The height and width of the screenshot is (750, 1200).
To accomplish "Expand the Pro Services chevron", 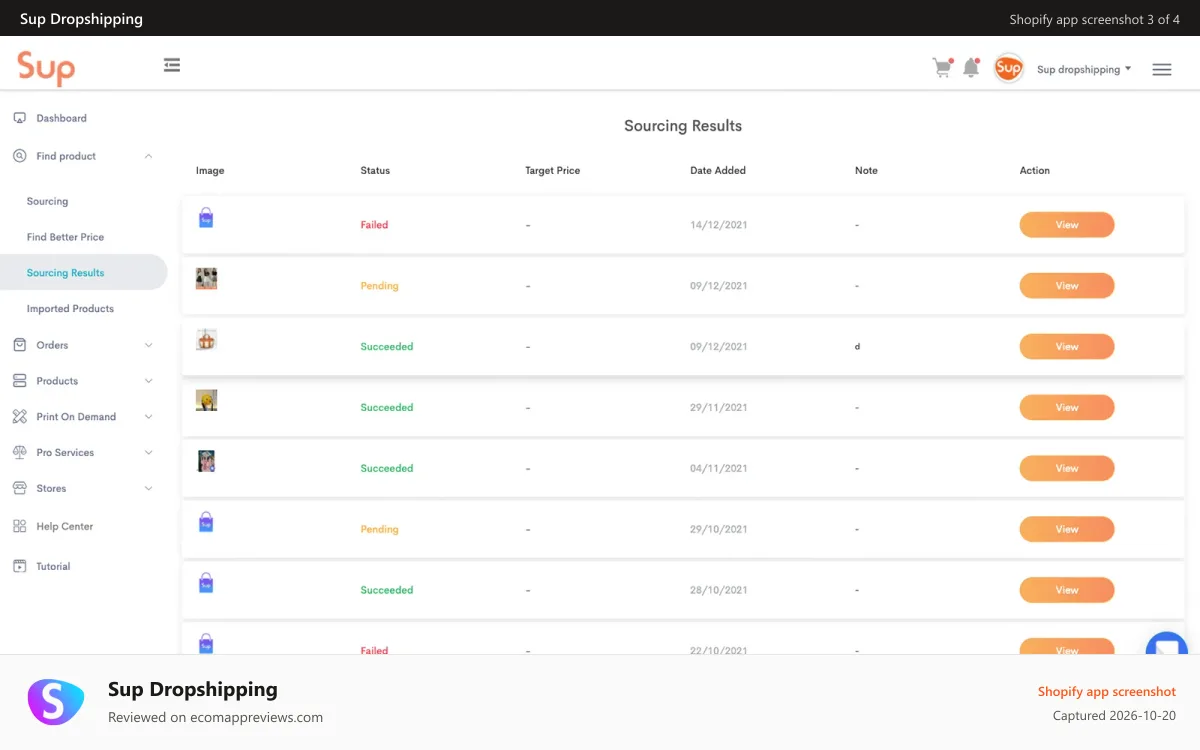I will click(x=148, y=453).
